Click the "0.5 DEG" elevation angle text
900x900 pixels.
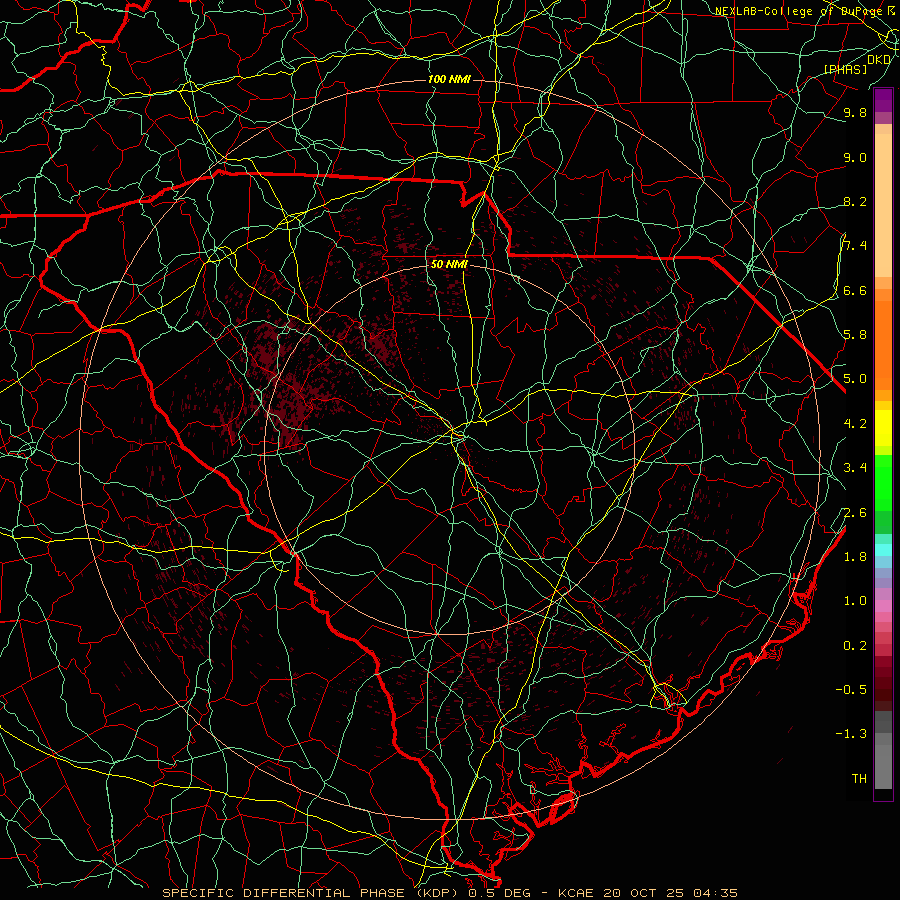pyautogui.click(x=499, y=893)
